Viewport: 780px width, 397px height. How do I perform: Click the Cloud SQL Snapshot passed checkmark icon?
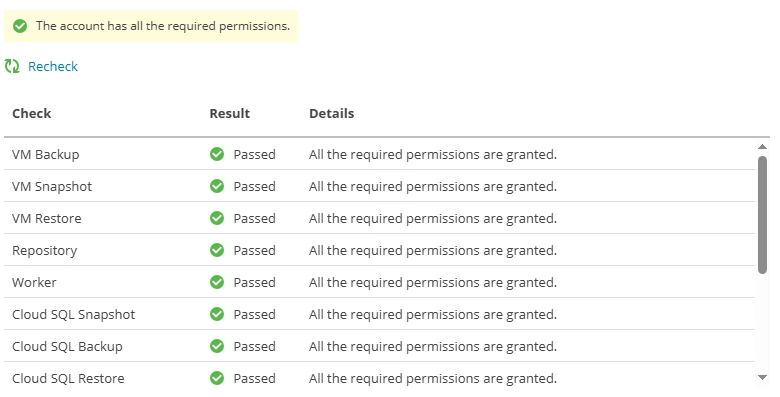217,314
